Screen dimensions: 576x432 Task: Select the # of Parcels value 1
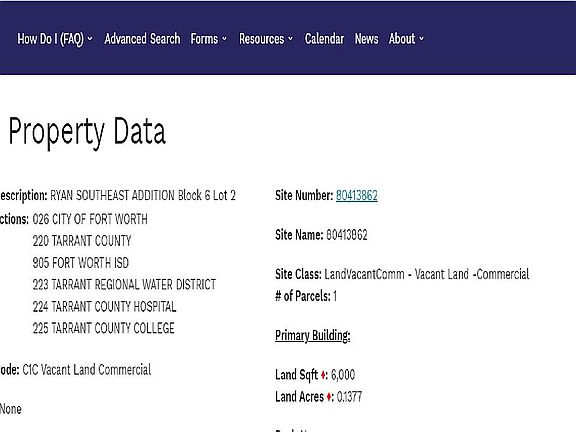[335, 296]
